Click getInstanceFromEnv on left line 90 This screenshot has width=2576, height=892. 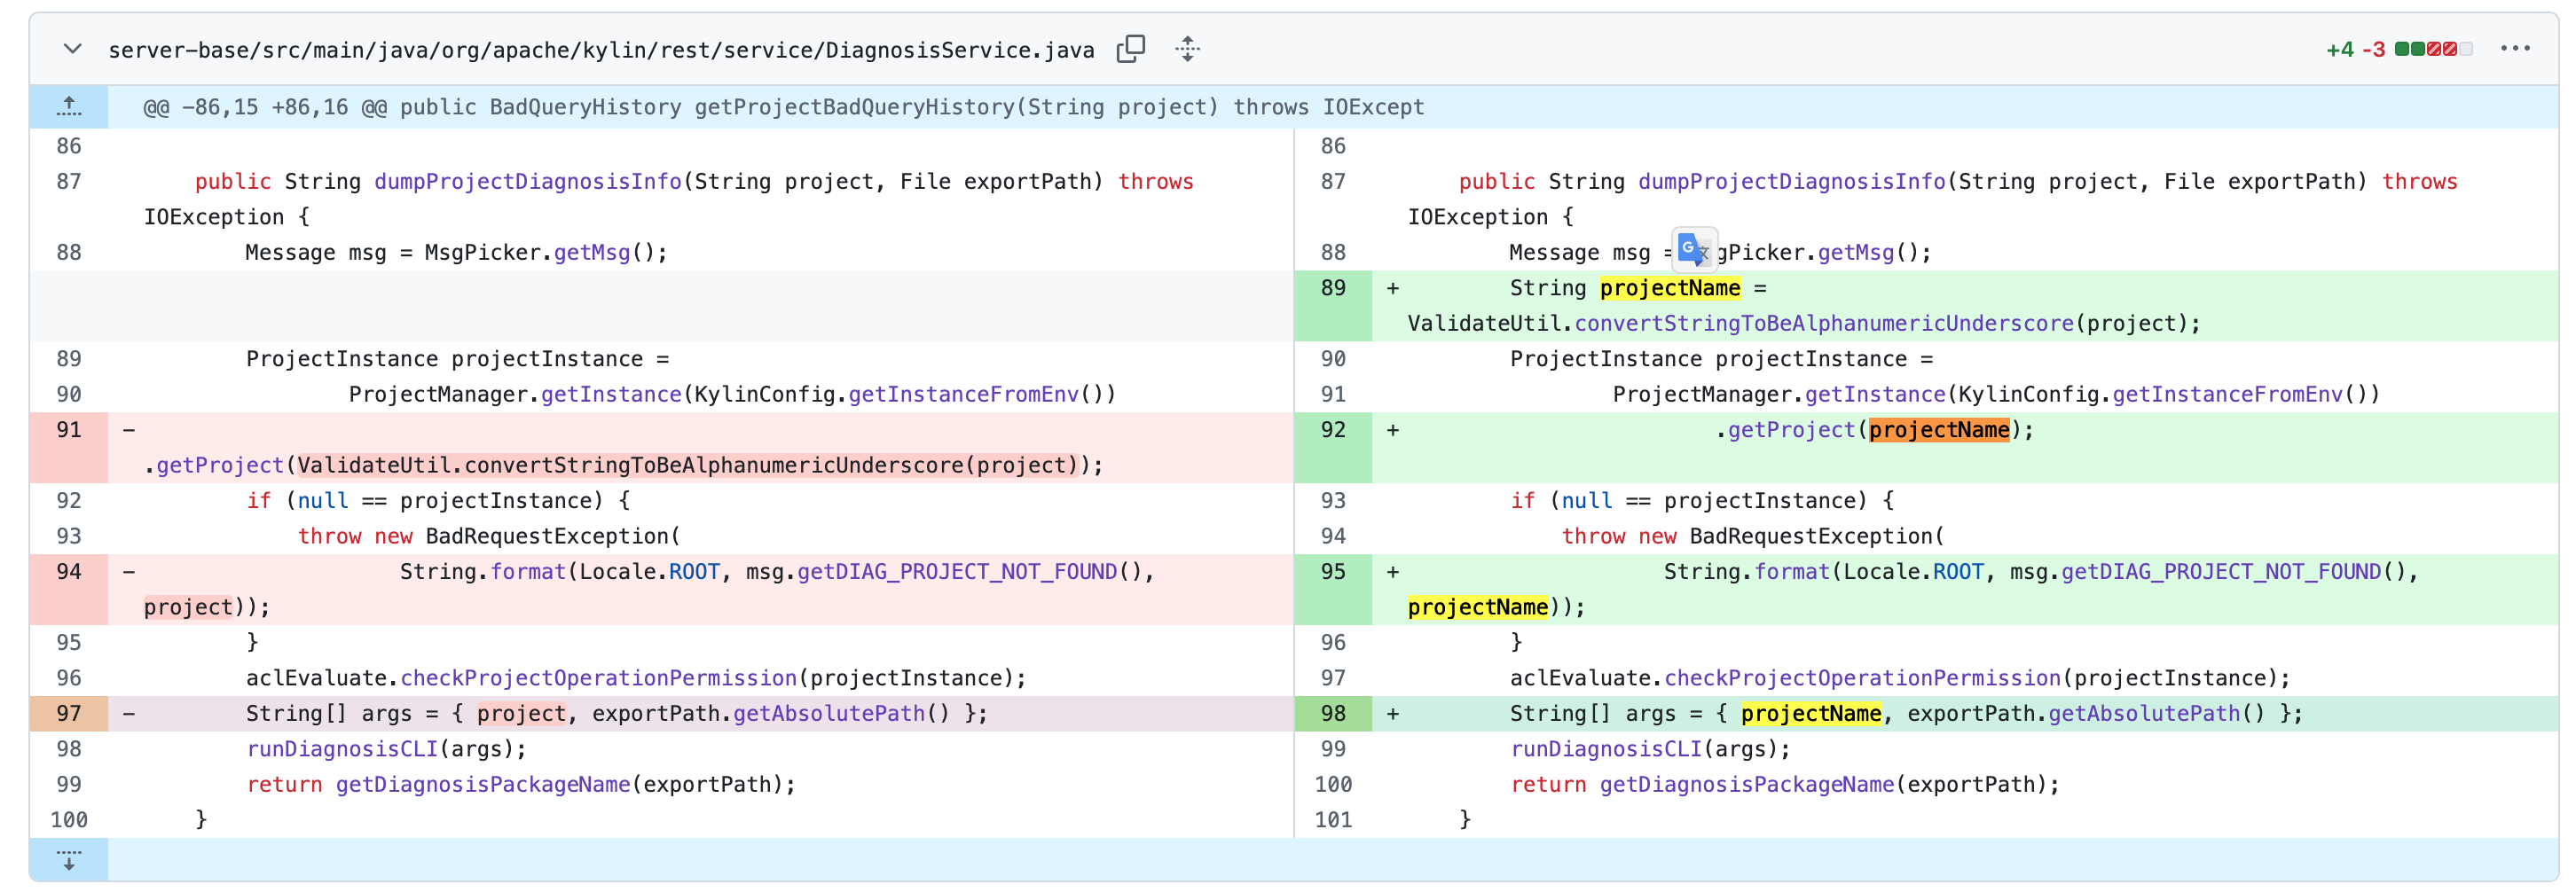[x=964, y=395]
